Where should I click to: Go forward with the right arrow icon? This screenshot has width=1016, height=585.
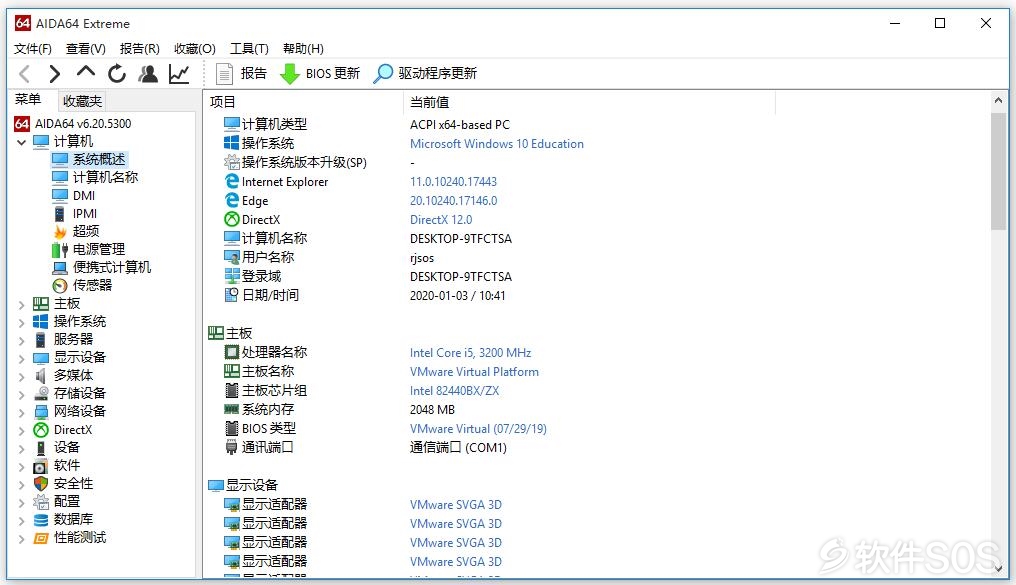click(55, 74)
